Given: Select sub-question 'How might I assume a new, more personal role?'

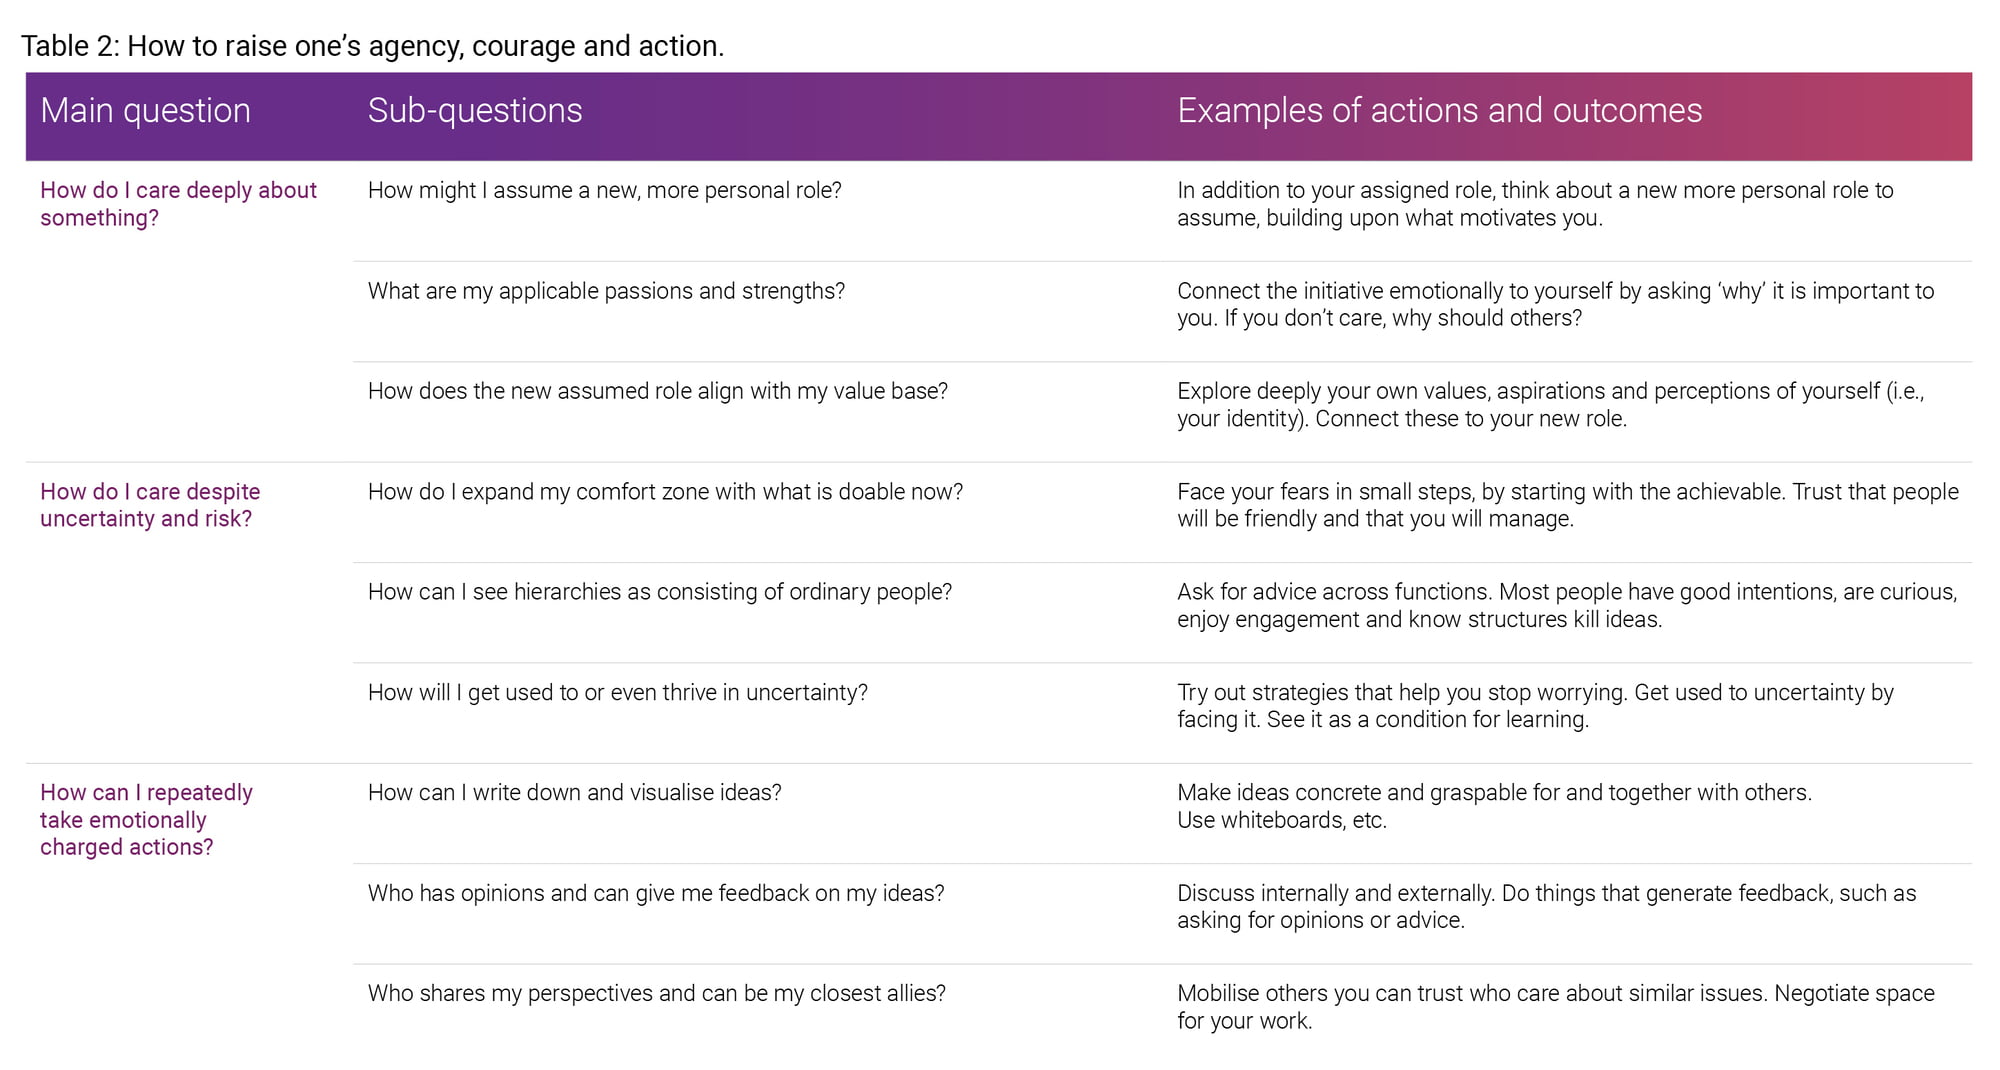Looking at the screenshot, I should point(605,190).
